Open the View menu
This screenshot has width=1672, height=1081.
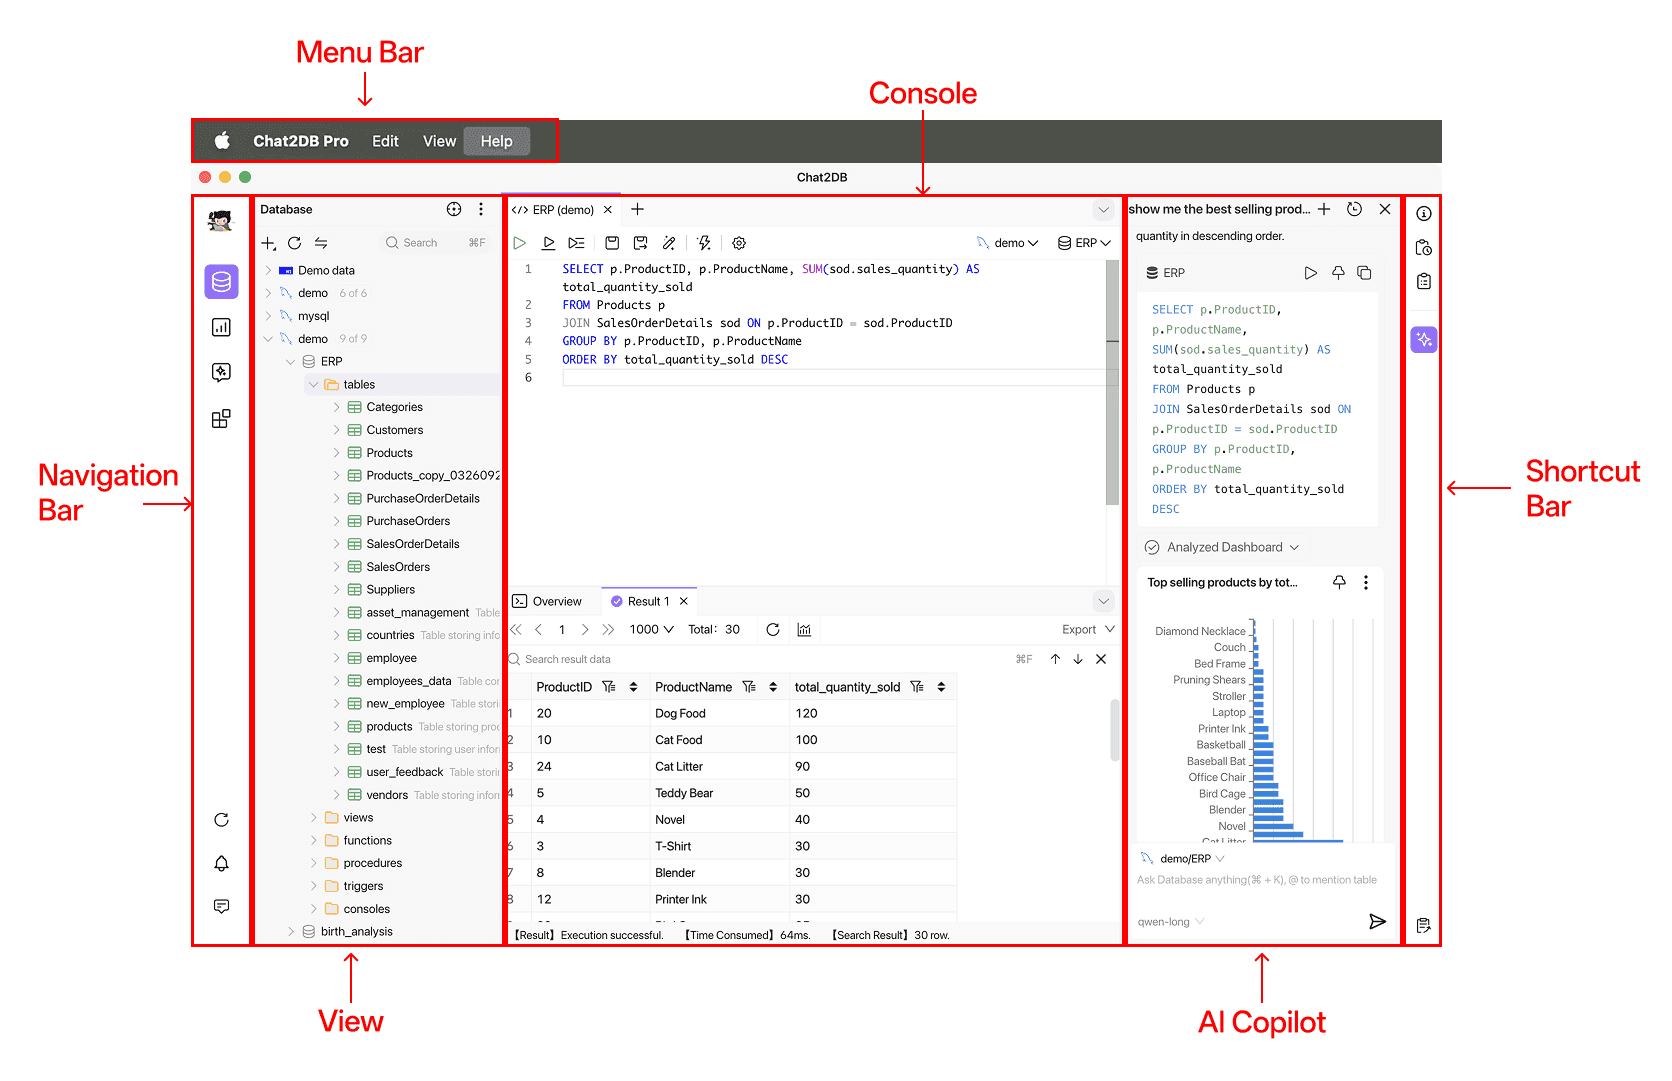pos(439,141)
